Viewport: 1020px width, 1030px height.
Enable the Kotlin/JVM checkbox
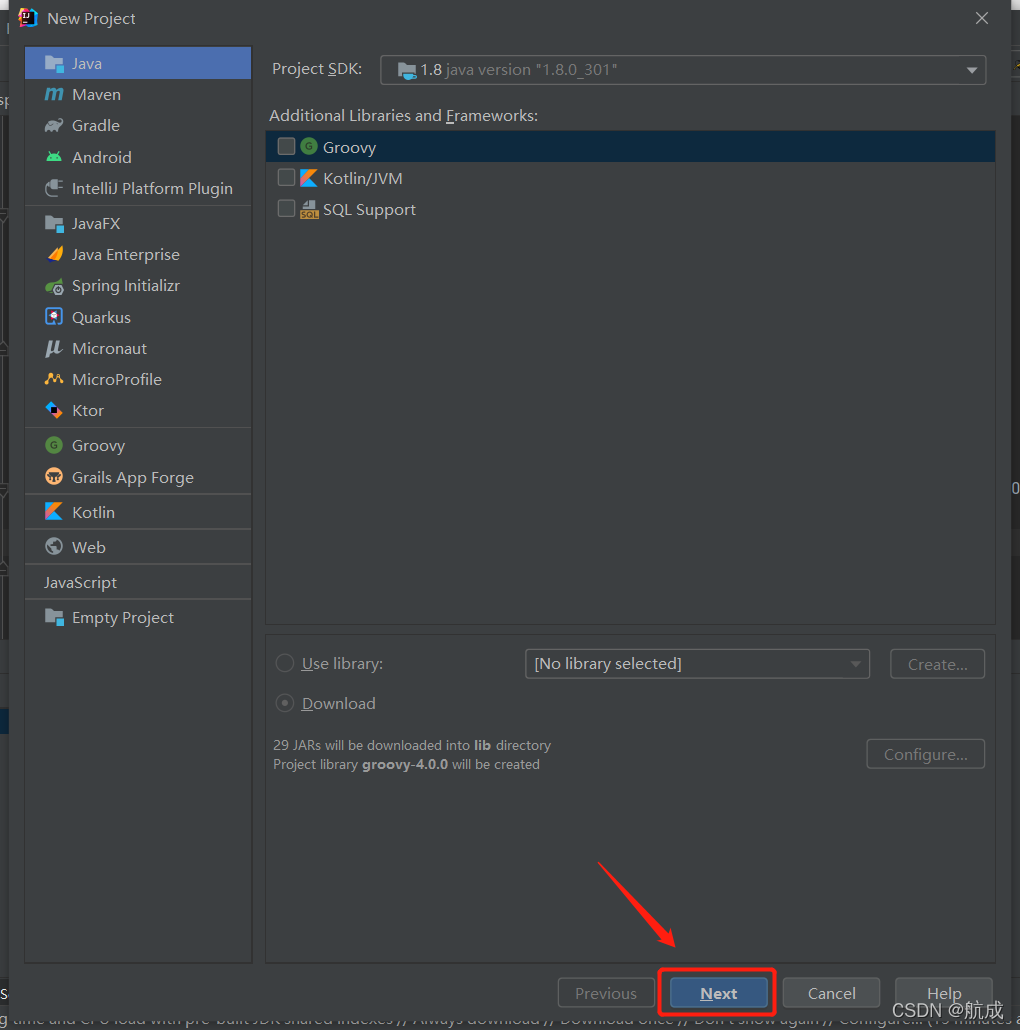286,177
